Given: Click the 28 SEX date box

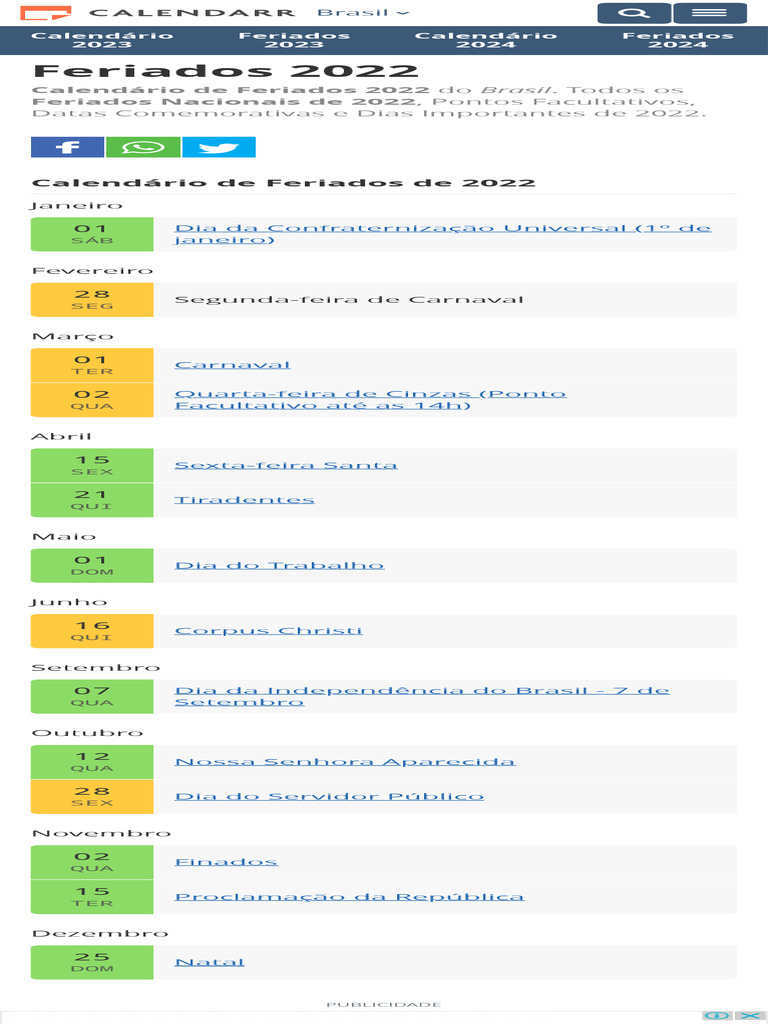Looking at the screenshot, I should pyautogui.click(x=92, y=797).
